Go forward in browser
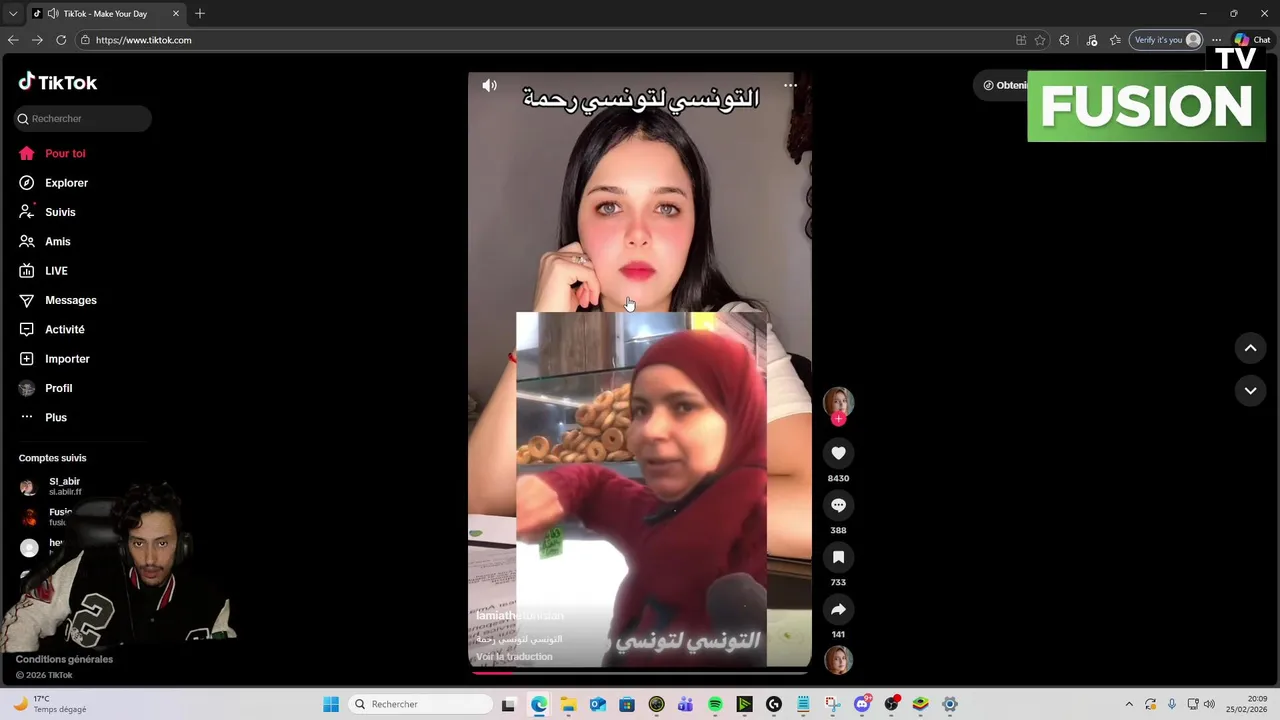This screenshot has width=1280, height=720. click(37, 40)
